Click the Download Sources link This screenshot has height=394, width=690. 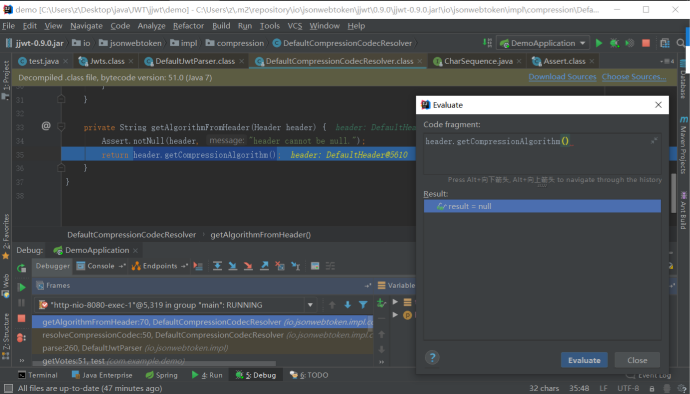[x=562, y=77]
